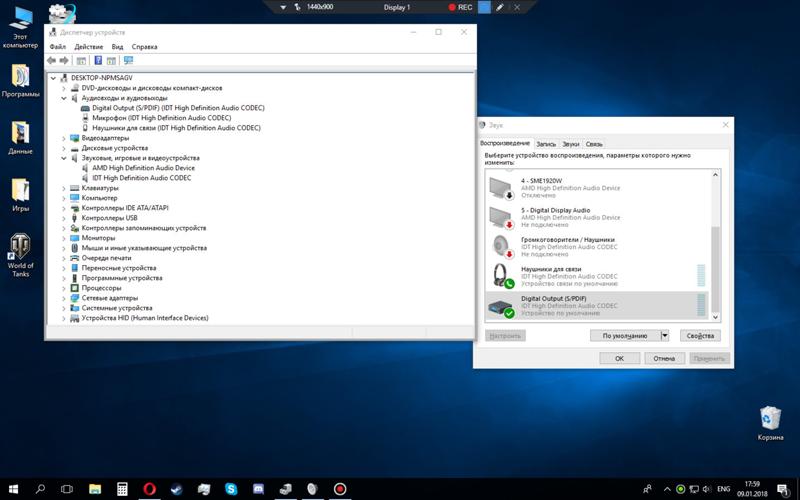Click the Сетевые адаптеры category icon
Screen dimensions: 800x500
click(x=74, y=298)
